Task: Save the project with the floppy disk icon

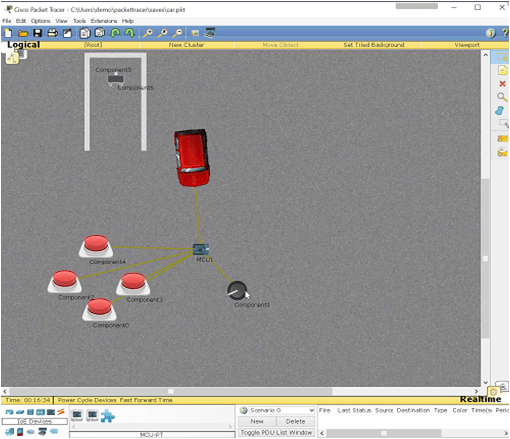Action: pyautogui.click(x=37, y=33)
